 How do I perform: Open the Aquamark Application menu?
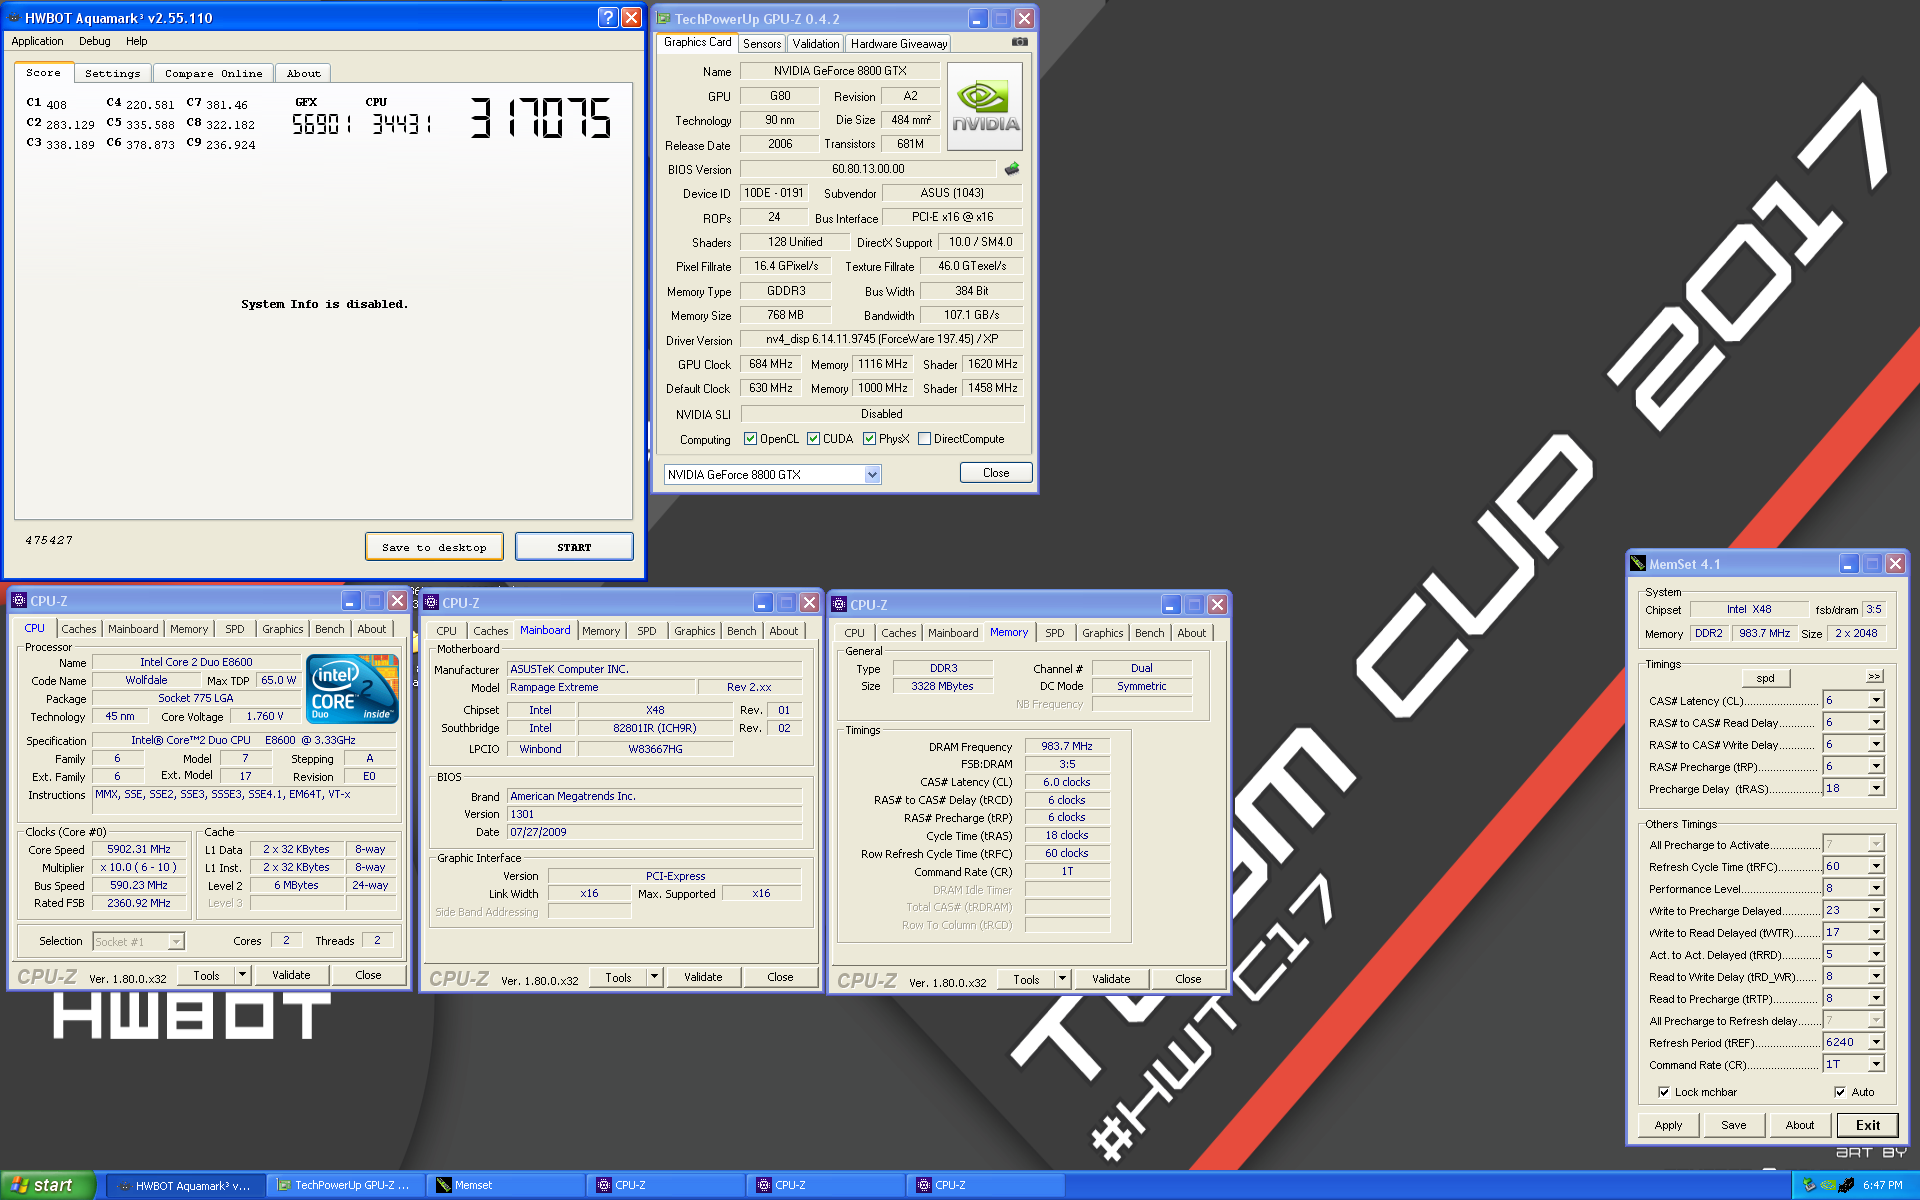pos(37,41)
